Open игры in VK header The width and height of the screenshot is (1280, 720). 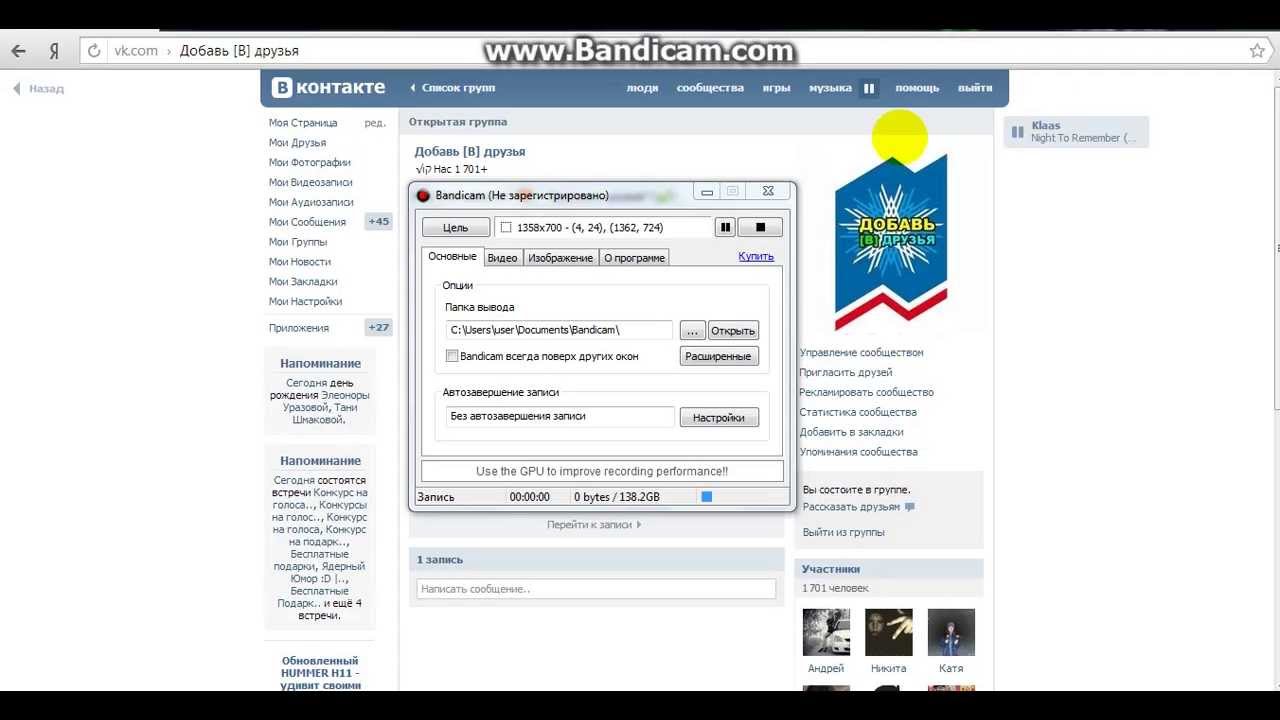[777, 88]
